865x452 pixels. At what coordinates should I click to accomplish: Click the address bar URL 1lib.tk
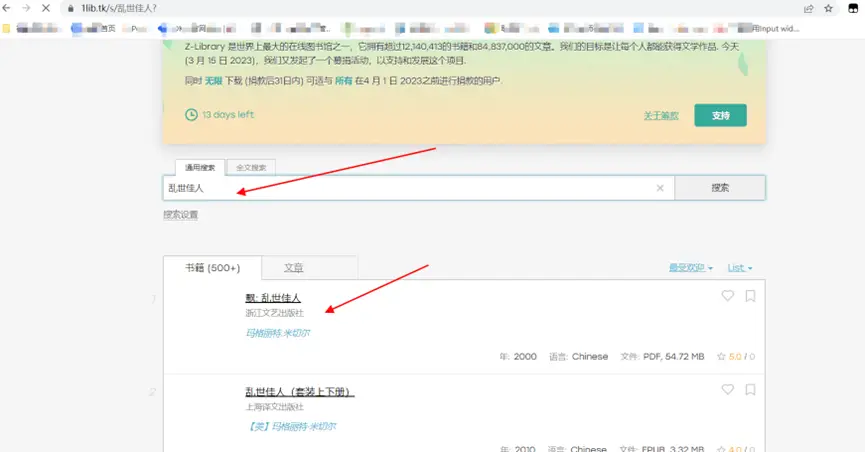coord(119,8)
